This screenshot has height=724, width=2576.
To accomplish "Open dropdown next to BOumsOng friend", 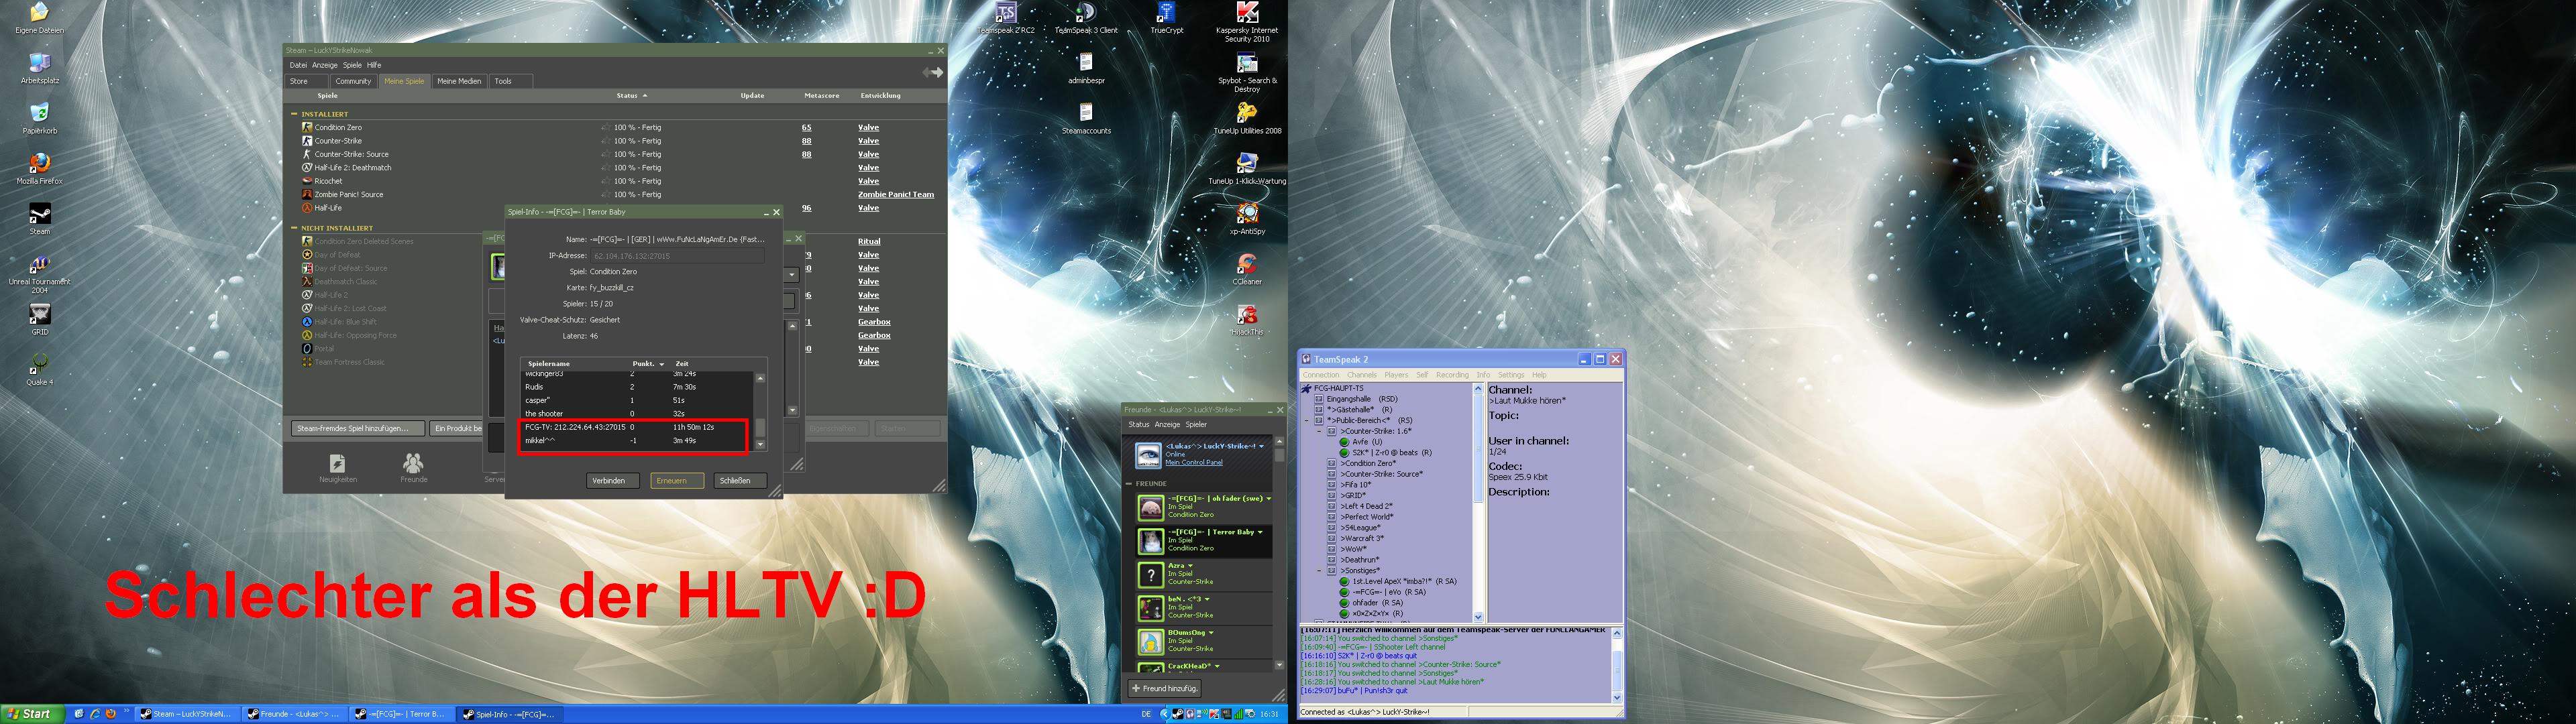I will click(1211, 633).
